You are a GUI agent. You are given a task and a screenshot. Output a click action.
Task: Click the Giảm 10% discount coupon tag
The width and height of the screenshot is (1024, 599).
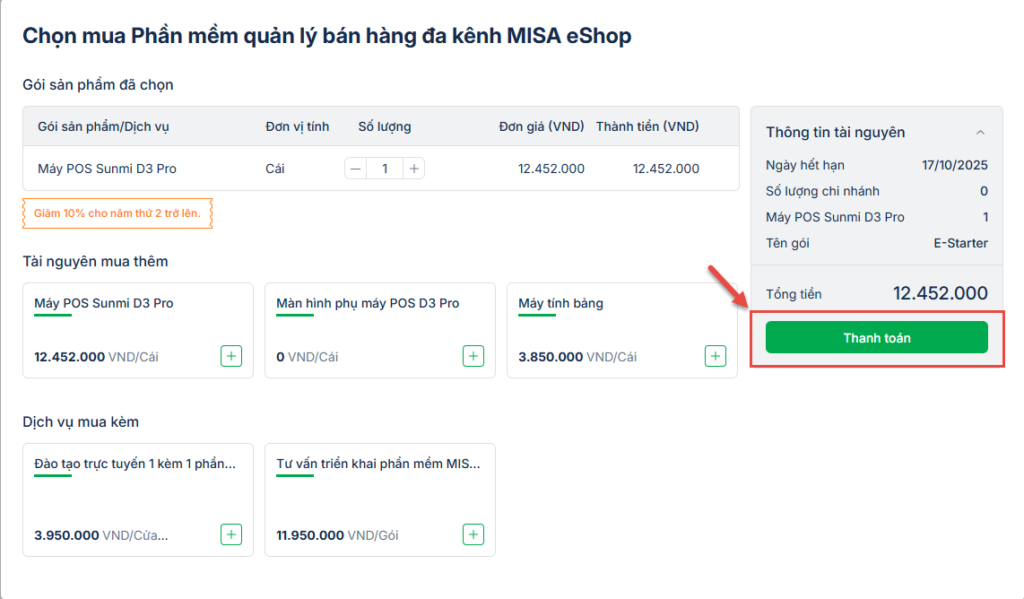(x=118, y=213)
